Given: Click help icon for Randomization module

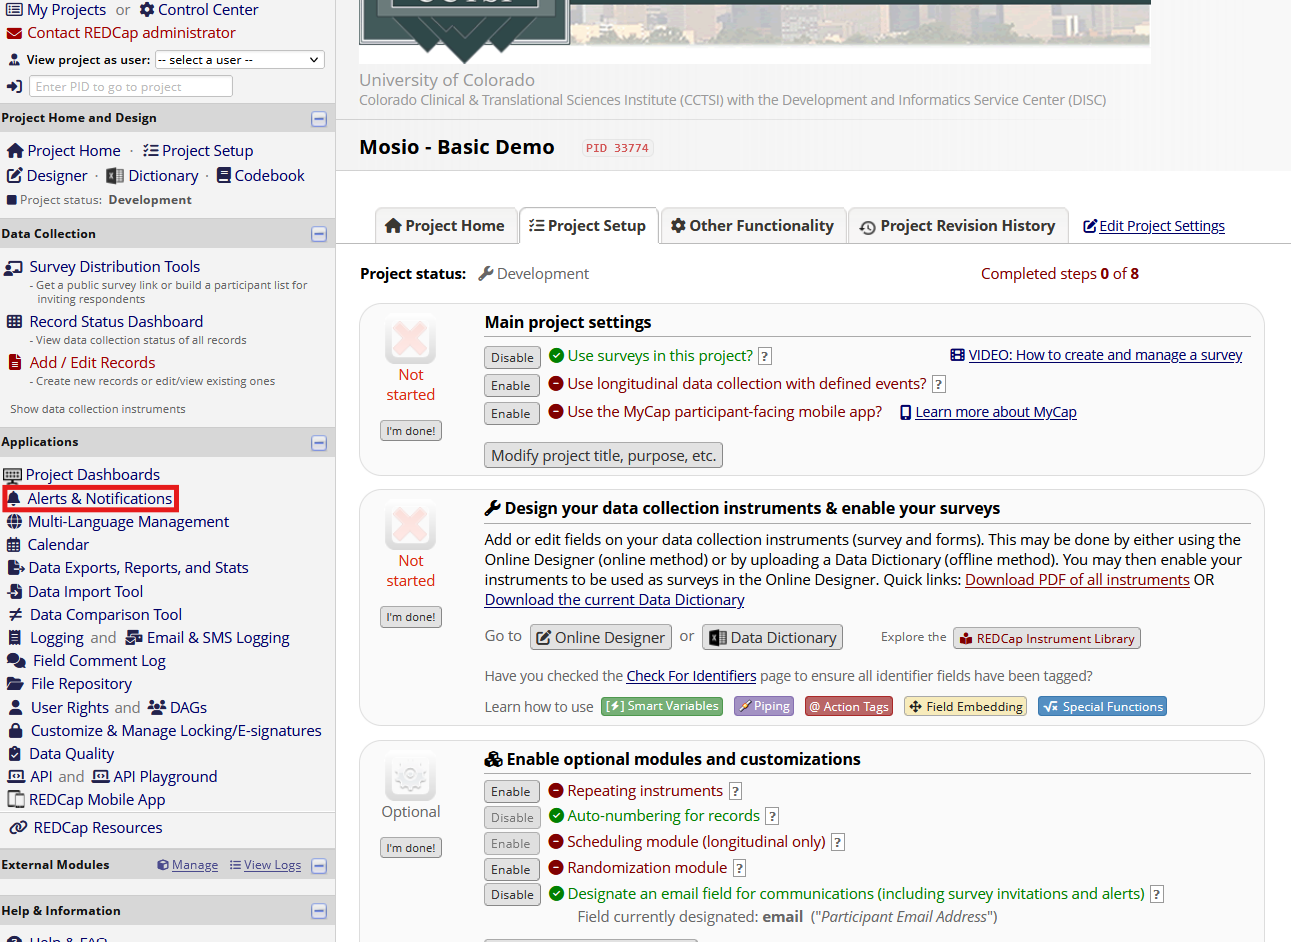Looking at the screenshot, I should [x=740, y=868].
